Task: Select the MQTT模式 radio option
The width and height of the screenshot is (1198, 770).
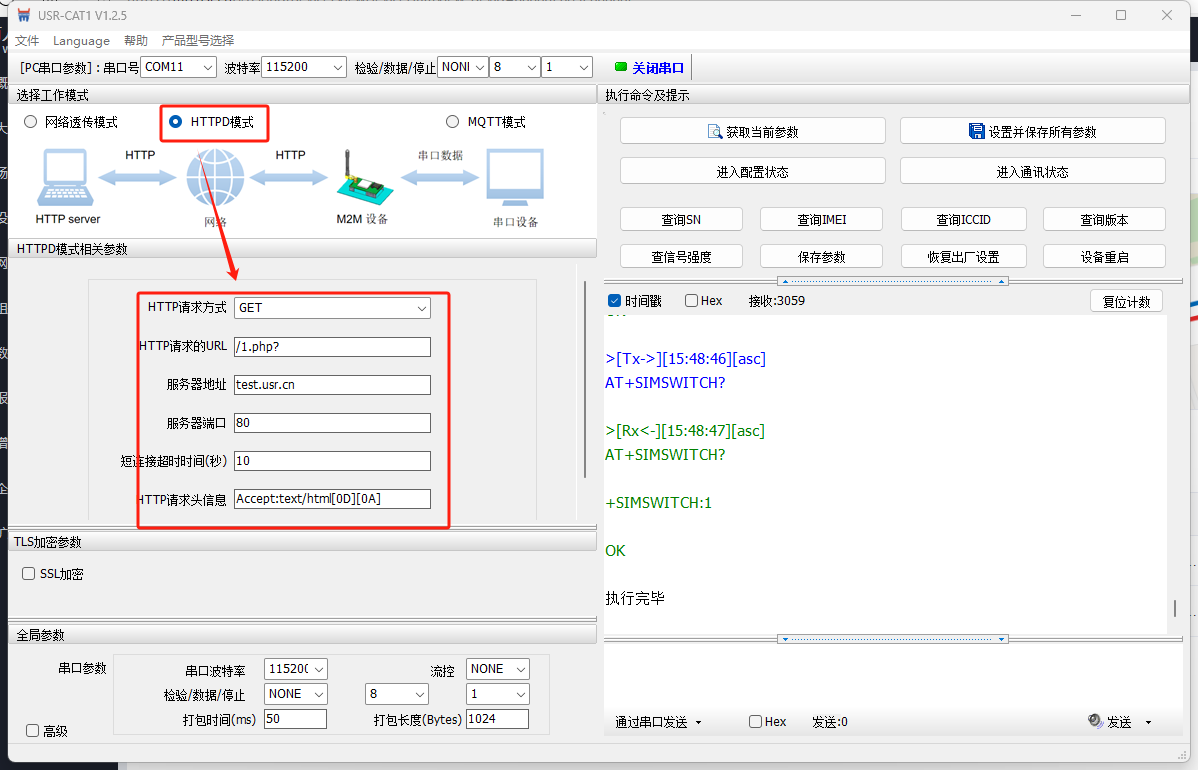Action: [x=452, y=122]
